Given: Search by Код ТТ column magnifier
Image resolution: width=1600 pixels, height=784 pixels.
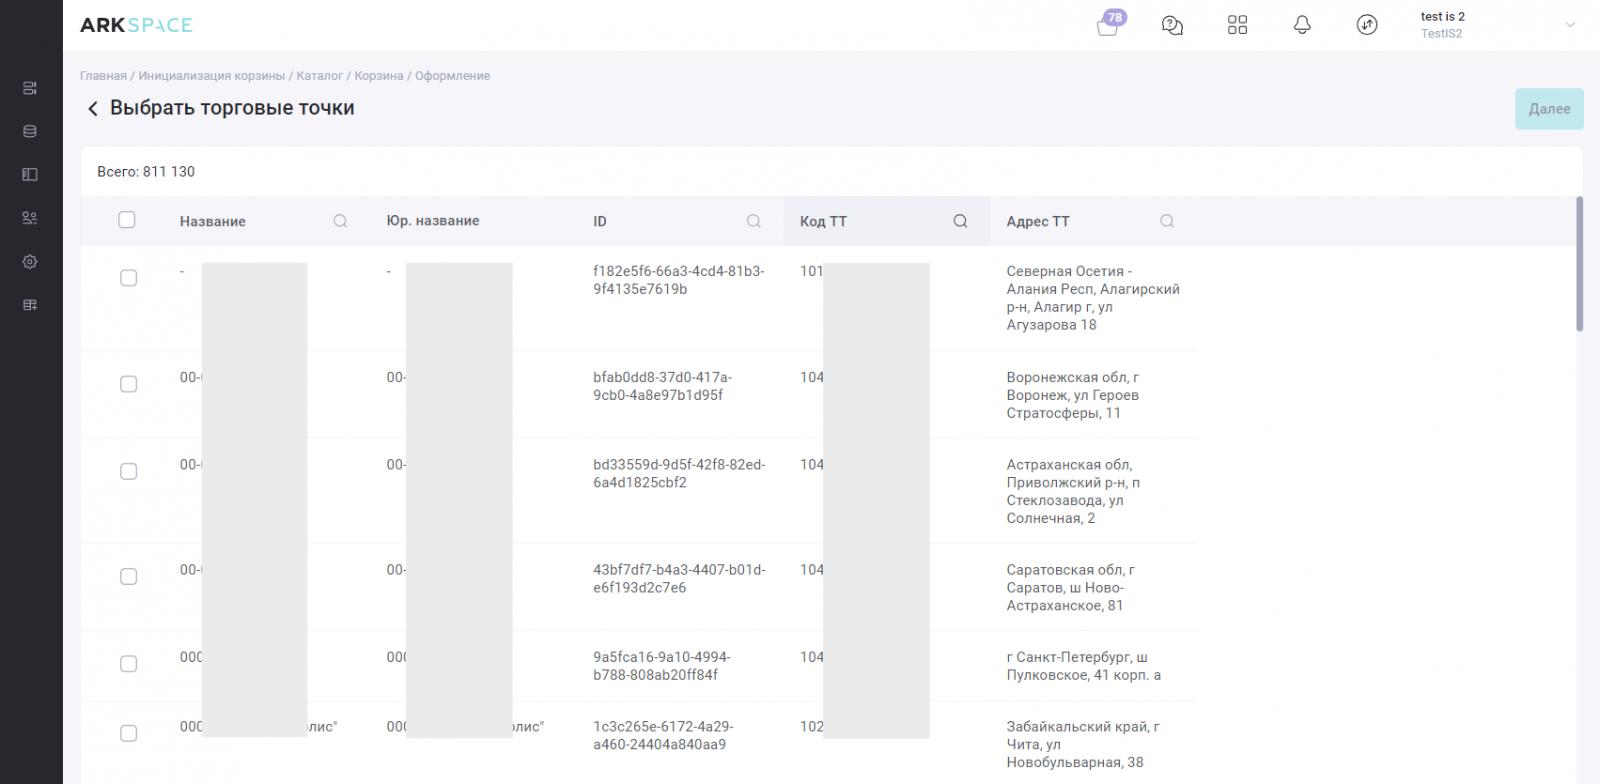Looking at the screenshot, I should coord(960,221).
